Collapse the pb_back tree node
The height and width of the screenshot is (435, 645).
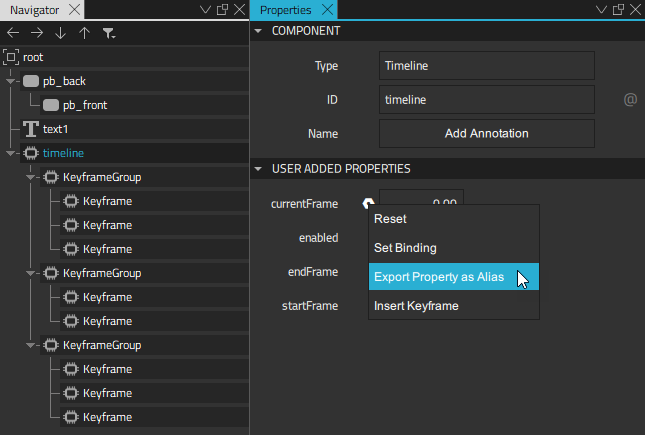[11, 81]
